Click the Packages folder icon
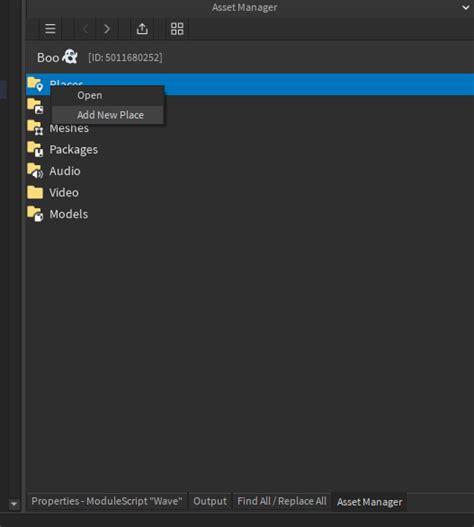474x527 pixels. click(35, 149)
